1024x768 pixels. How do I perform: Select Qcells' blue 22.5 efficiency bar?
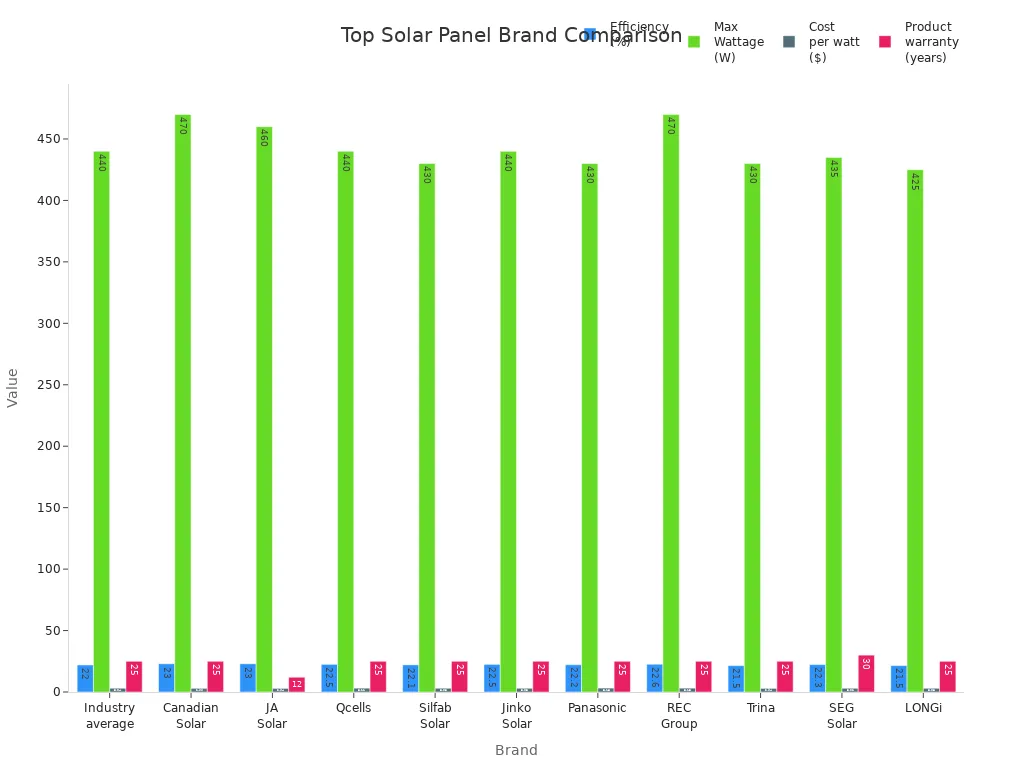tap(329, 678)
